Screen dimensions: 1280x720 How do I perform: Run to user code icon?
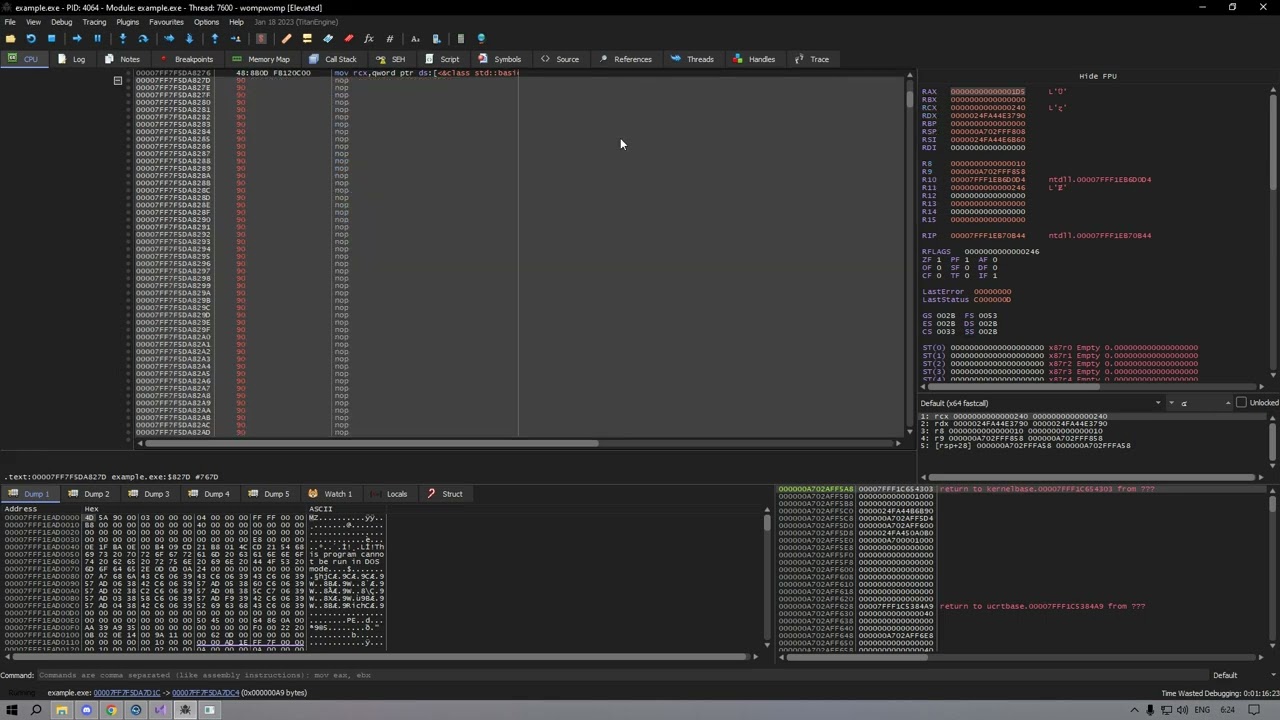coord(235,38)
